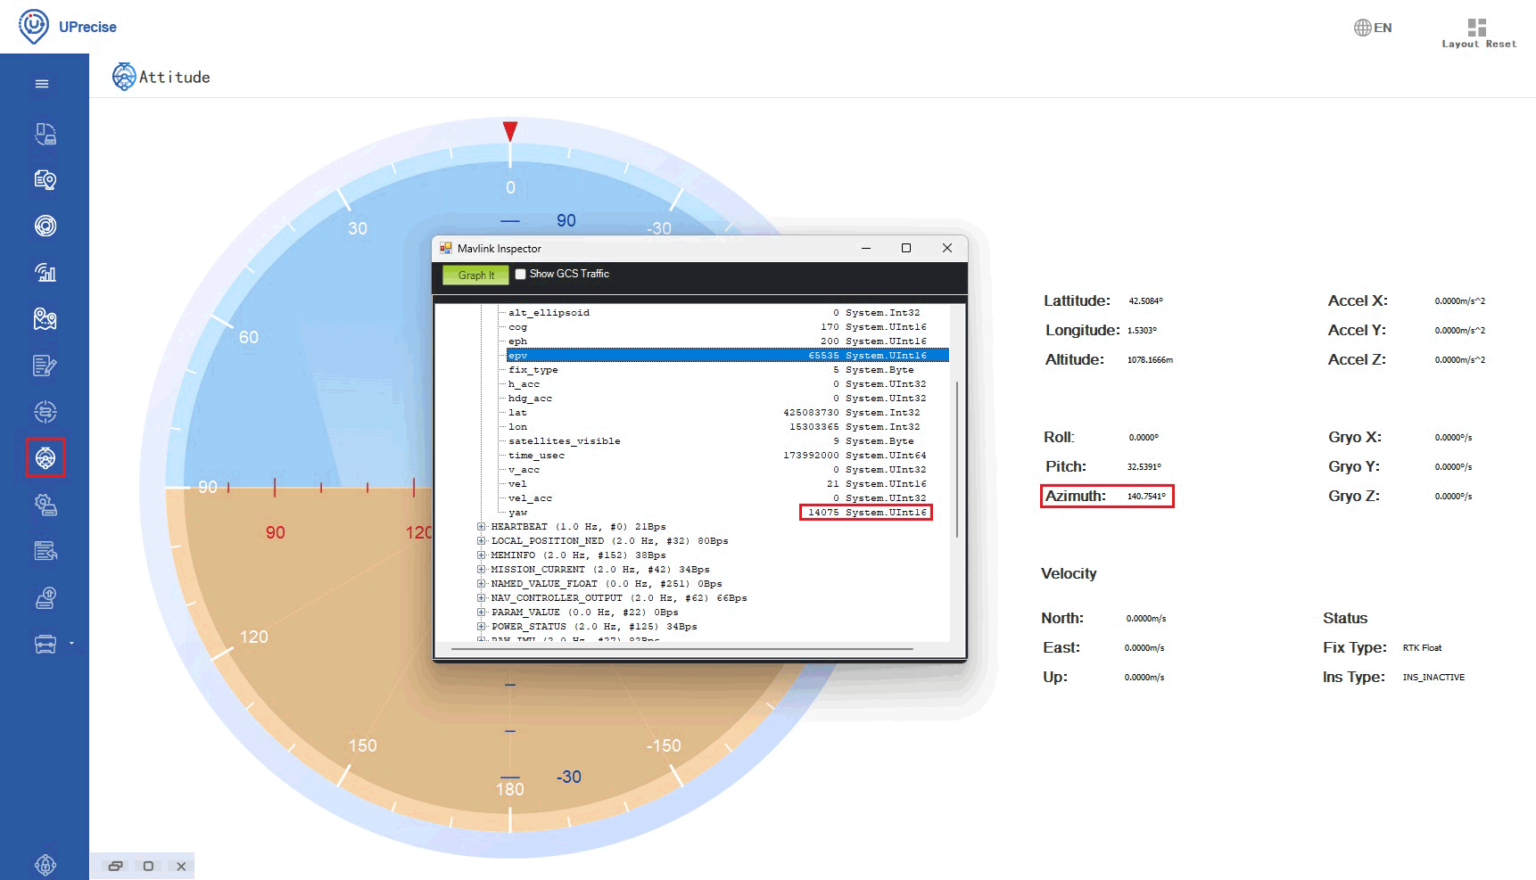Open the sidebar hamburger menu
The image size is (1536, 880).
[x=42, y=83]
